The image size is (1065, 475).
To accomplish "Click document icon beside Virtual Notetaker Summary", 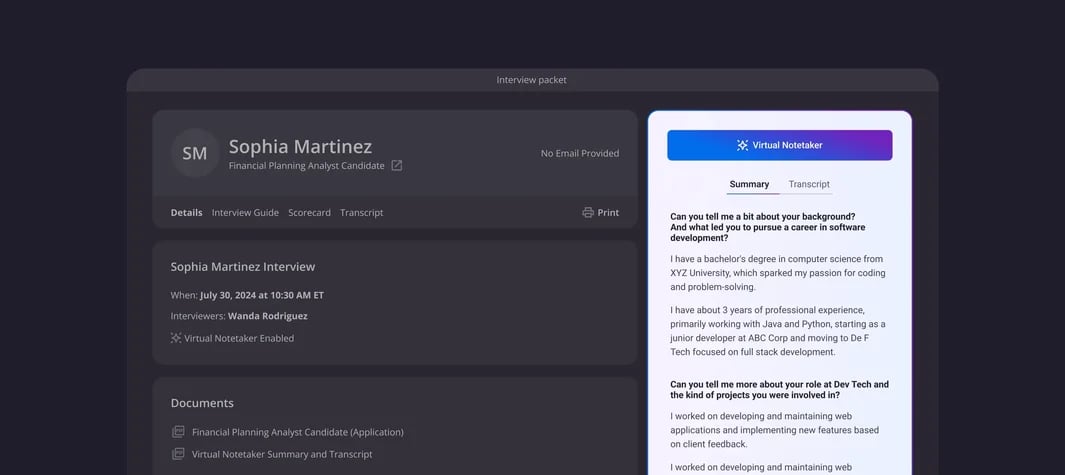I will pos(178,454).
